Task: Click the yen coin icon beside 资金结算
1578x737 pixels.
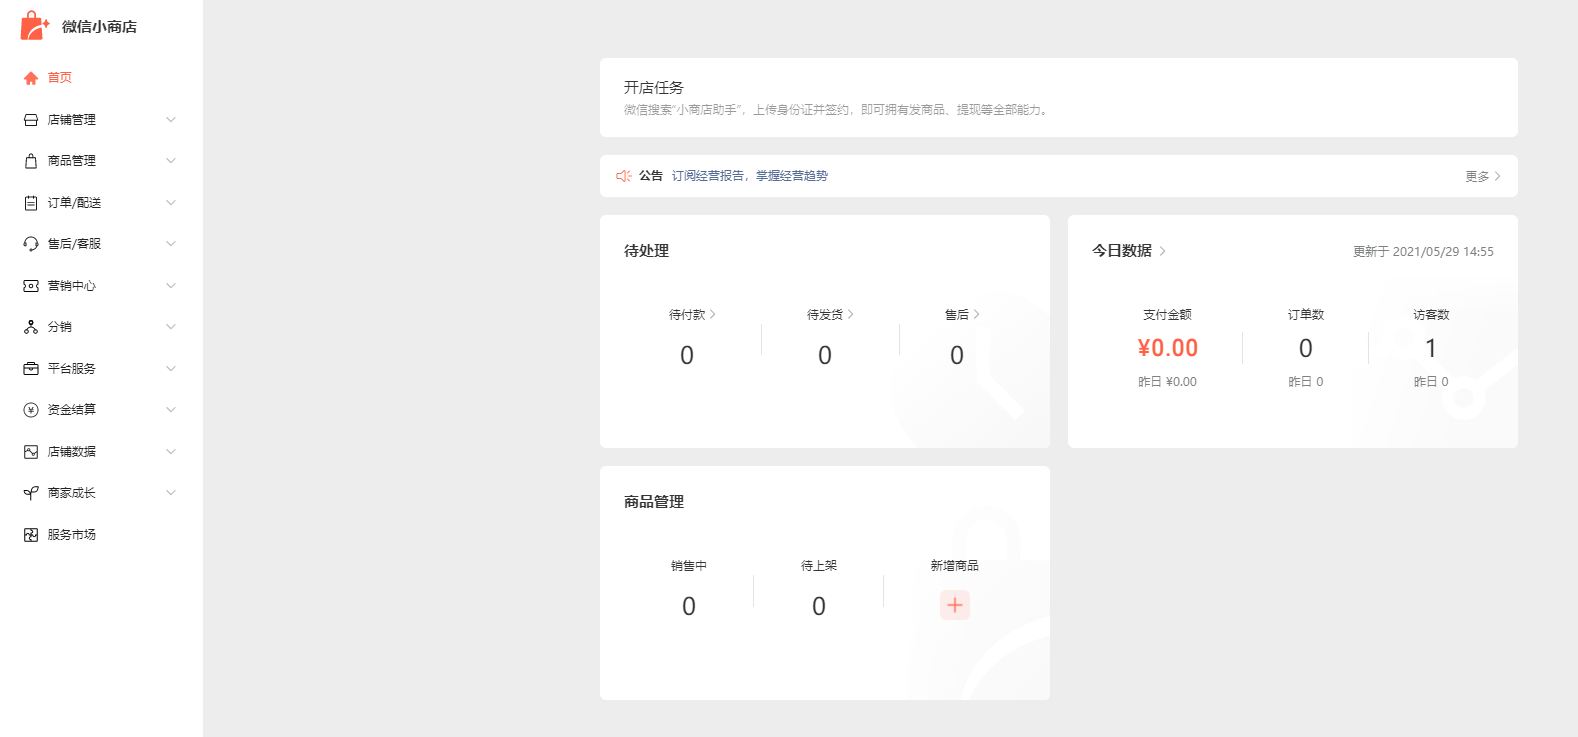Action: (x=31, y=410)
